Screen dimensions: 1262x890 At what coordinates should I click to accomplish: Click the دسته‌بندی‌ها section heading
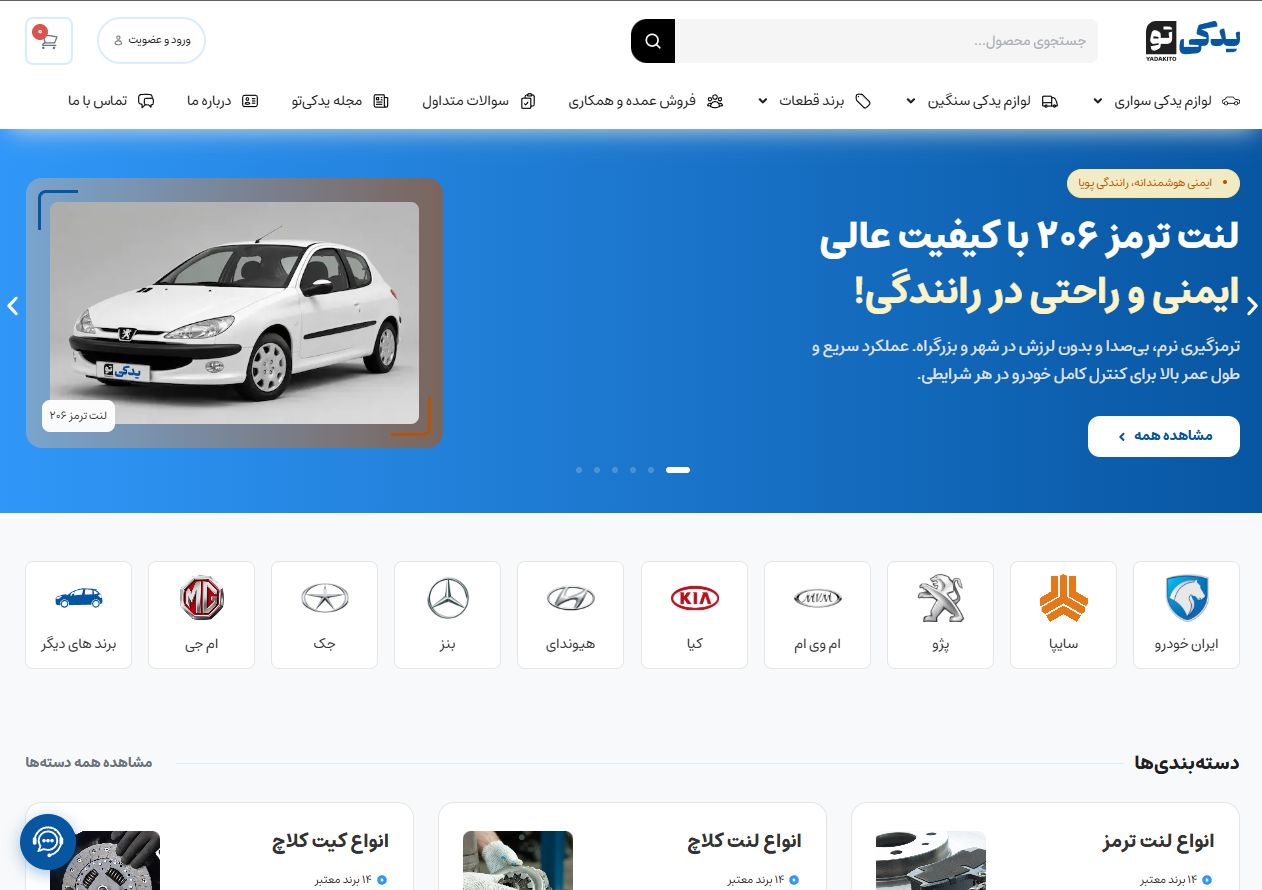click(1187, 762)
